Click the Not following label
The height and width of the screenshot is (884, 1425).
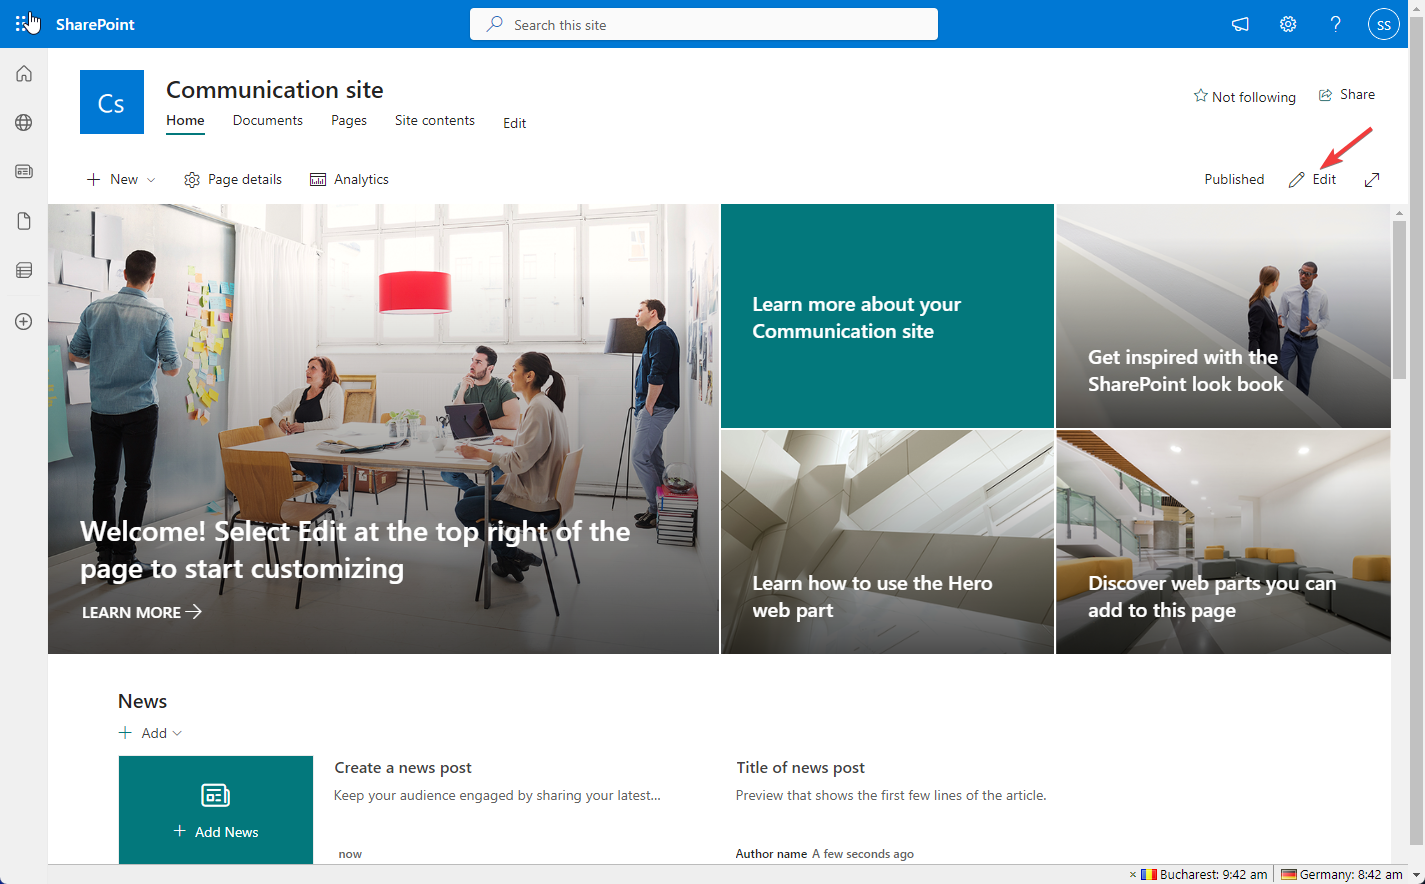(x=1254, y=97)
